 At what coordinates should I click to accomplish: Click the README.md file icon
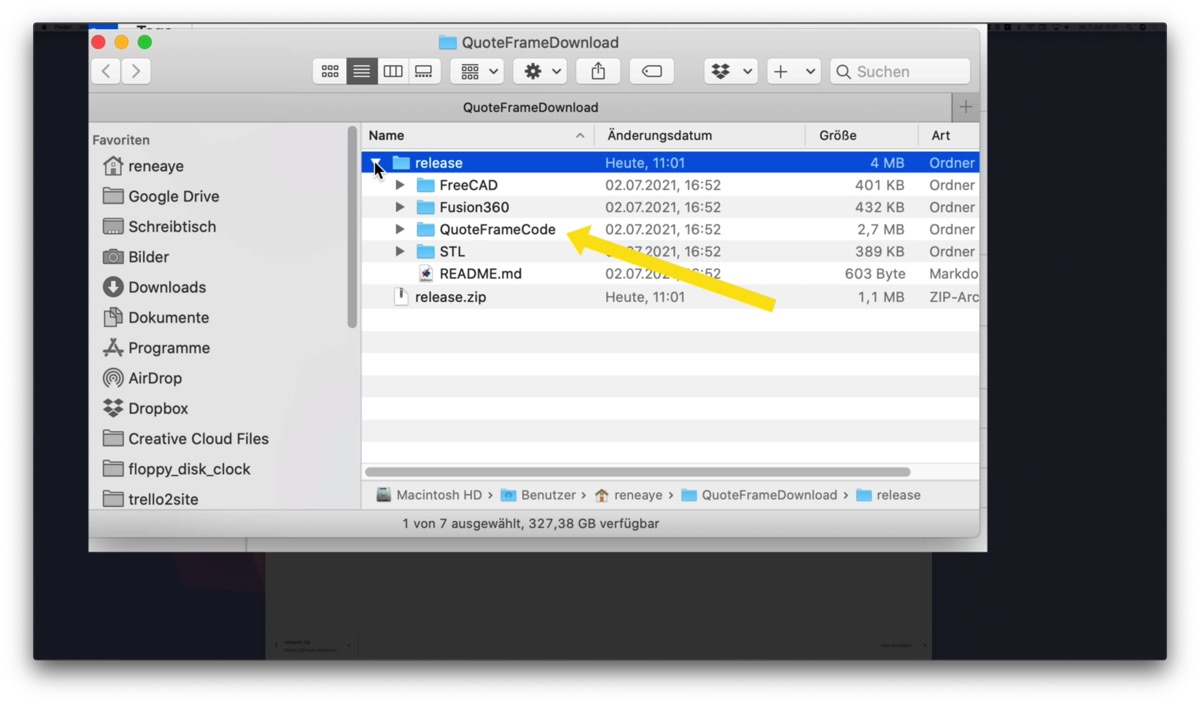tap(426, 273)
